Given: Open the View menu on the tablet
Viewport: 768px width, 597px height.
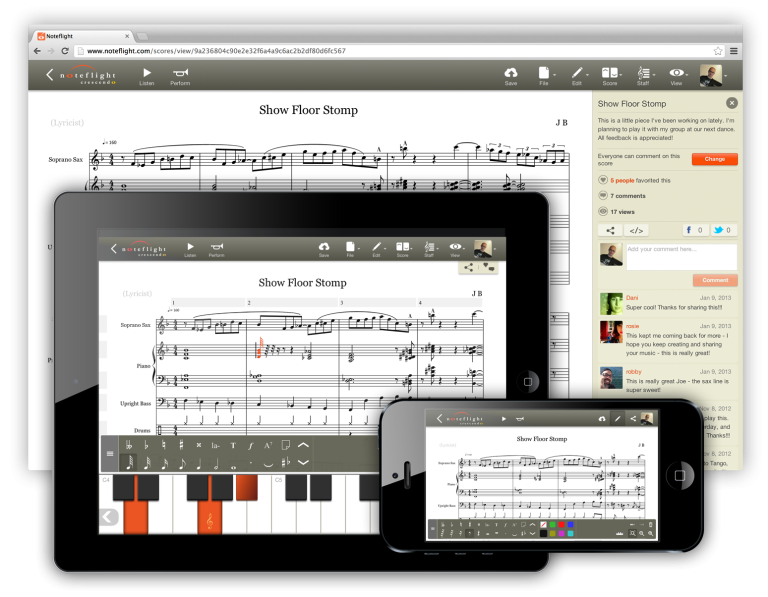Looking at the screenshot, I should tap(456, 249).
